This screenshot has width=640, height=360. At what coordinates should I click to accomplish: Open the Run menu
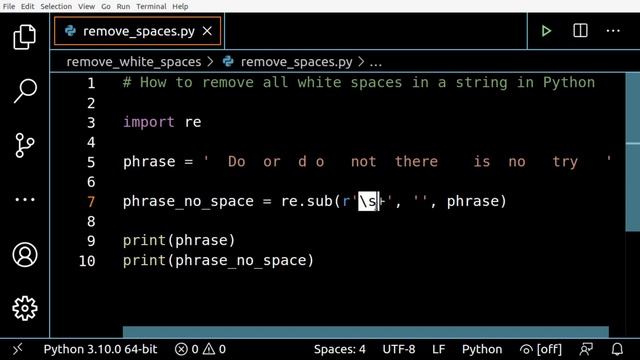coord(123,7)
